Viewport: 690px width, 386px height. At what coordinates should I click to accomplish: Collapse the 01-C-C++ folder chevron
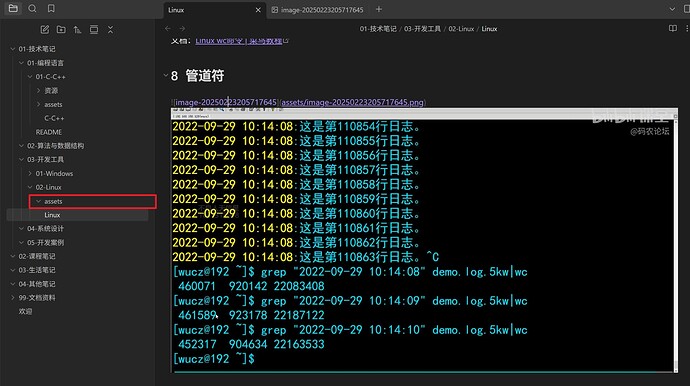(x=30, y=77)
